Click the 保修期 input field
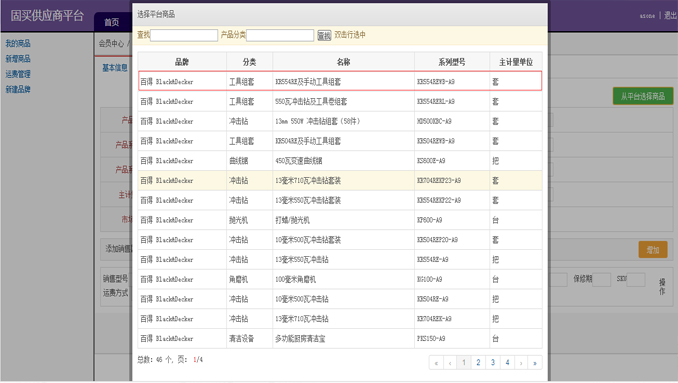This screenshot has height=383, width=678. [601, 280]
